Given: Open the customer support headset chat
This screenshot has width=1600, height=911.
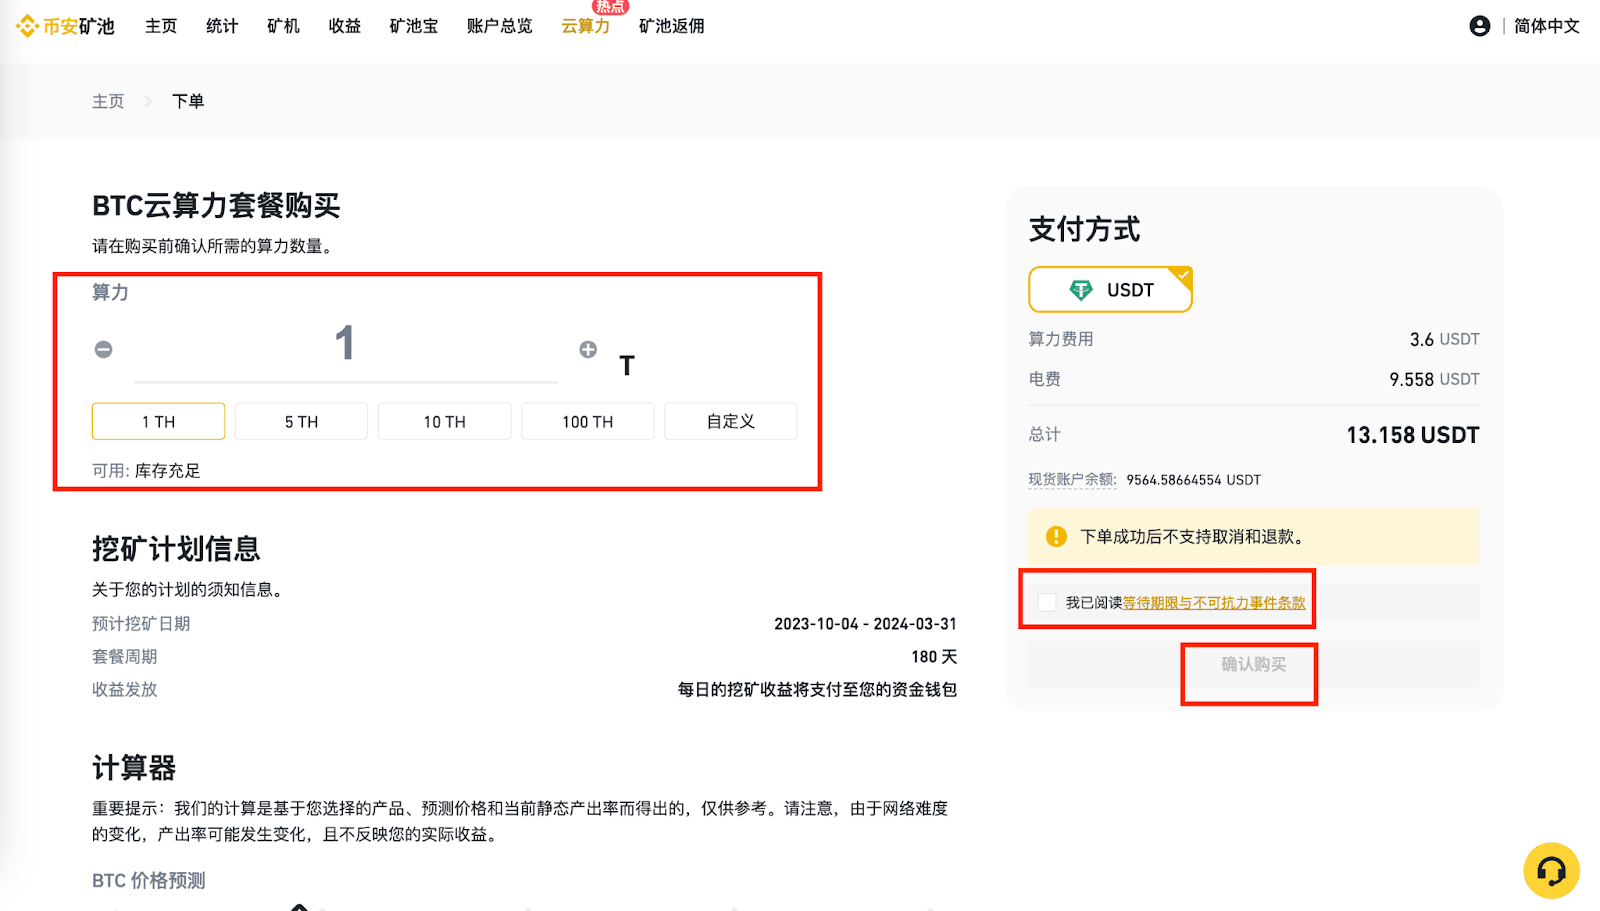Looking at the screenshot, I should coord(1551,871).
